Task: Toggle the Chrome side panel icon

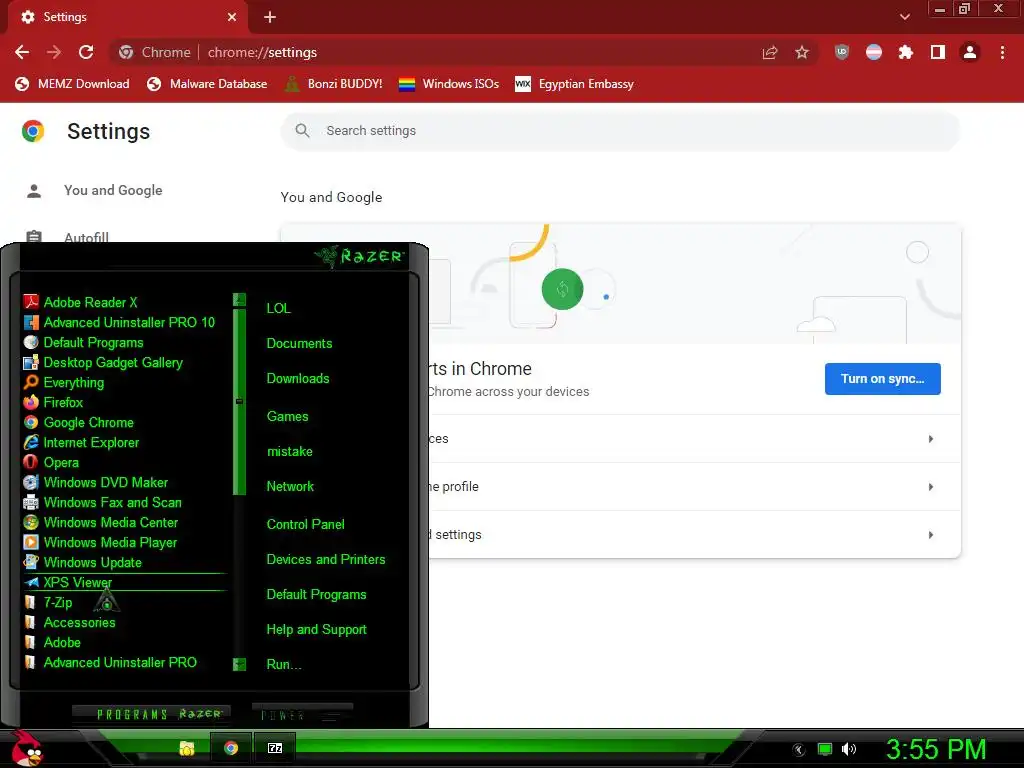Action: pos(938,52)
